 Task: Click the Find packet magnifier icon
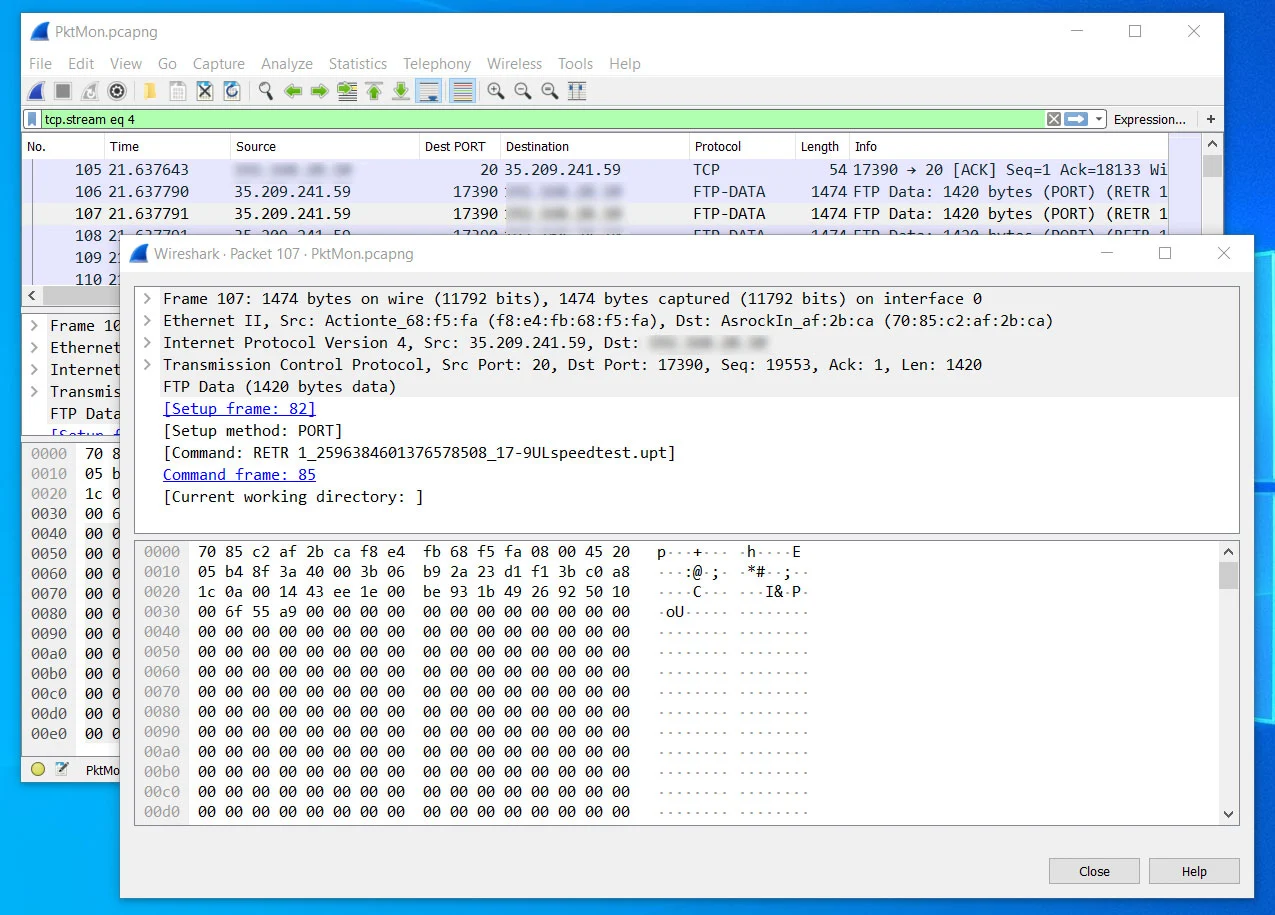pyautogui.click(x=265, y=91)
